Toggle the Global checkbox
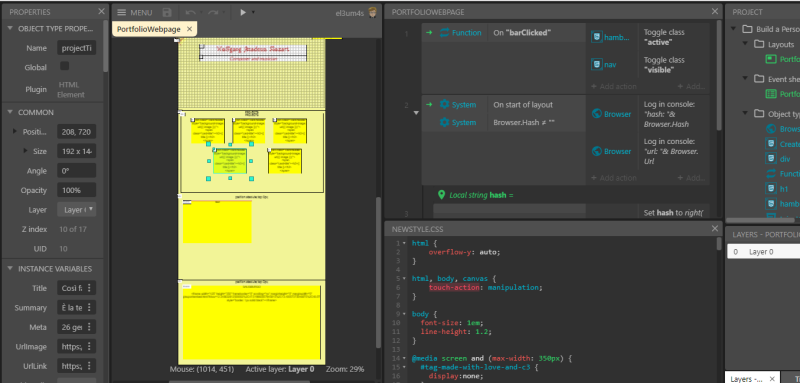The image size is (800, 383). click(65, 66)
